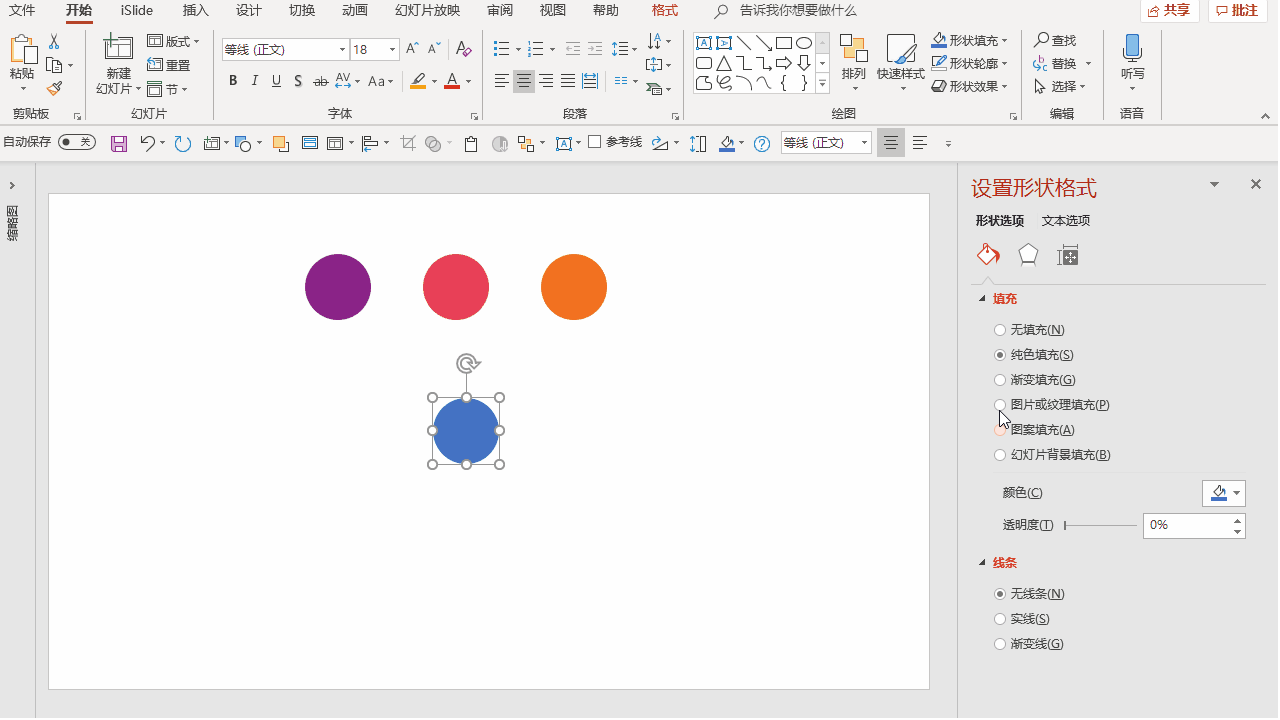The width and height of the screenshot is (1280, 720).
Task: Open the Effects pentagon icon tab
Action: pyautogui.click(x=1028, y=256)
